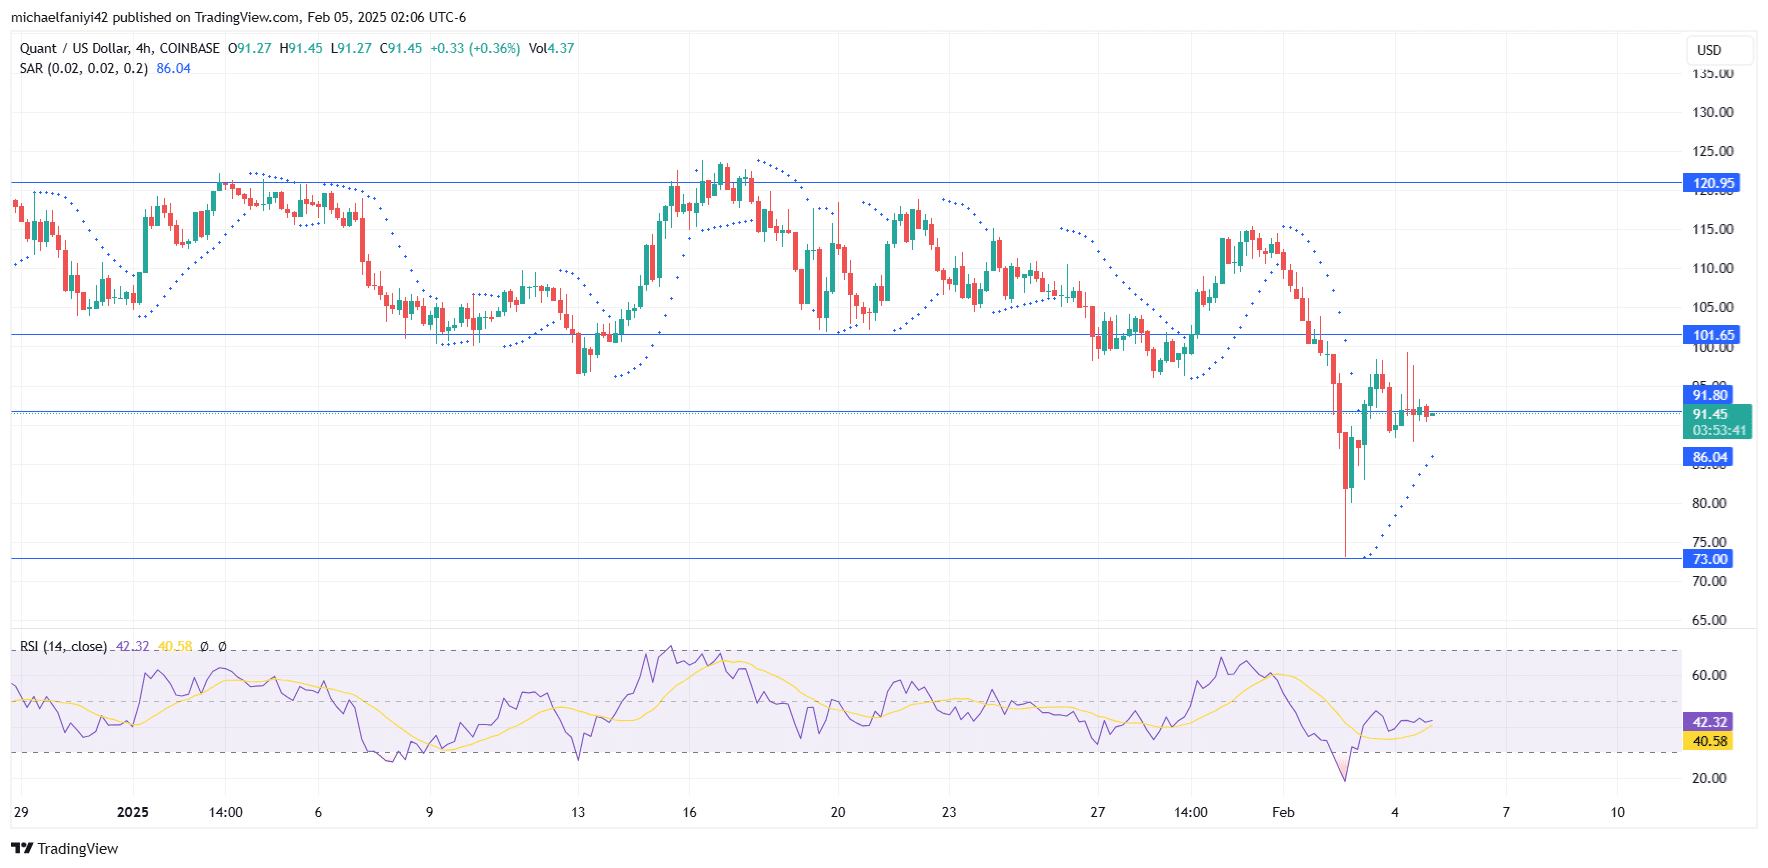The image size is (1768, 868).
Task: Click the 20 date on time axis
Action: (x=838, y=812)
